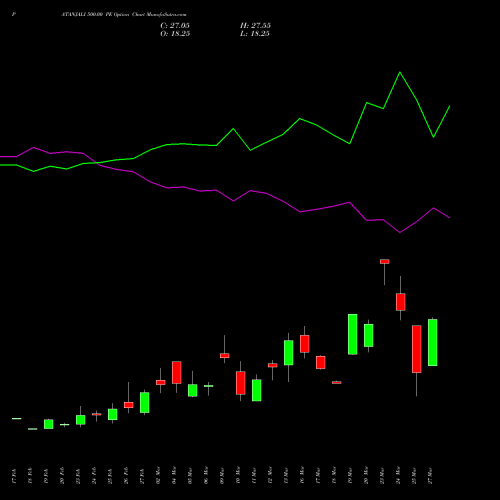Select the low value L: 18.25
Image resolution: width=500 pixels, height=500 pixels.
pos(255,34)
